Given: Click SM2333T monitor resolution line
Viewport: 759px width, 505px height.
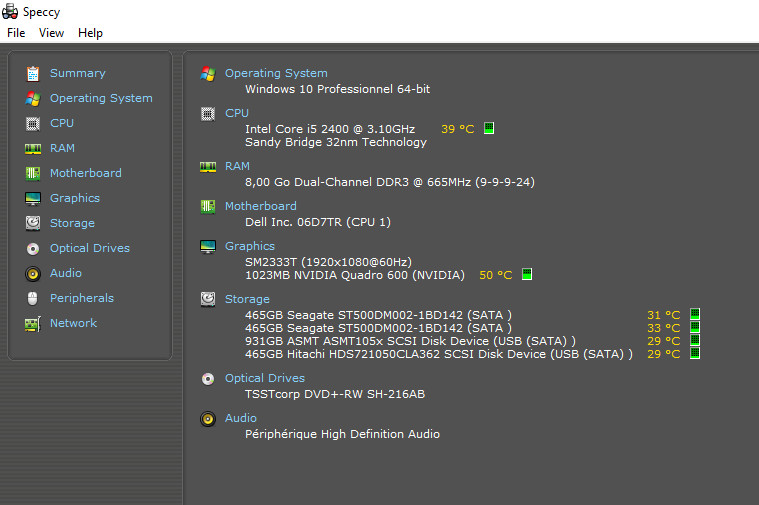Looking at the screenshot, I should 328,262.
